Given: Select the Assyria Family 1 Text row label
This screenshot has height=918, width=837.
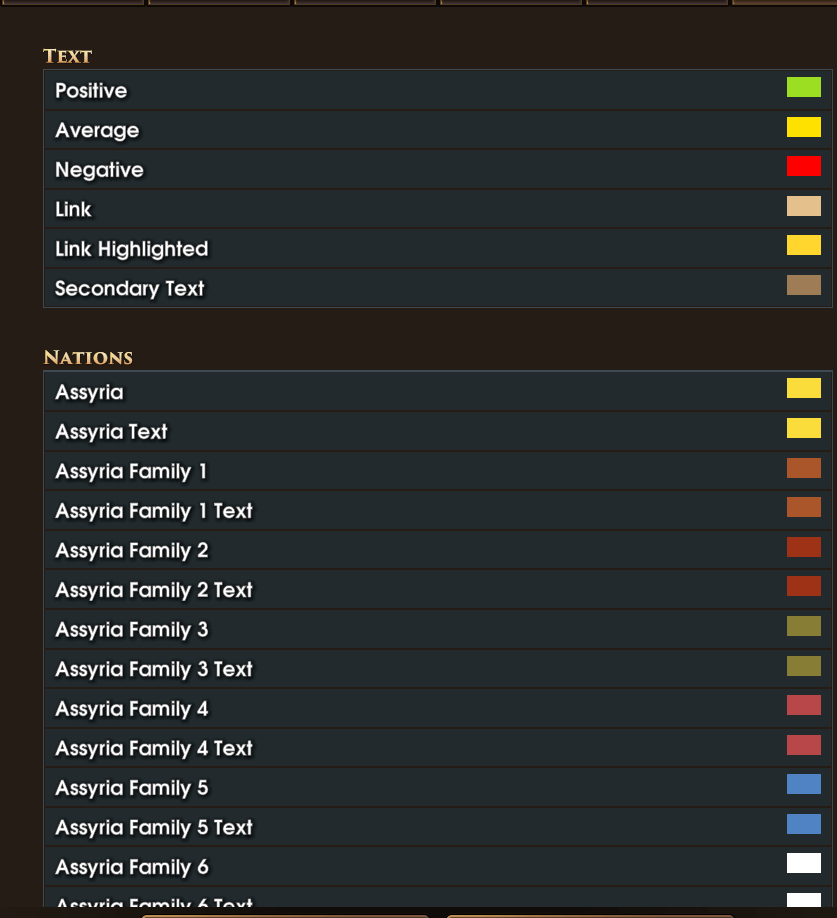Looking at the screenshot, I should click(x=154, y=511).
